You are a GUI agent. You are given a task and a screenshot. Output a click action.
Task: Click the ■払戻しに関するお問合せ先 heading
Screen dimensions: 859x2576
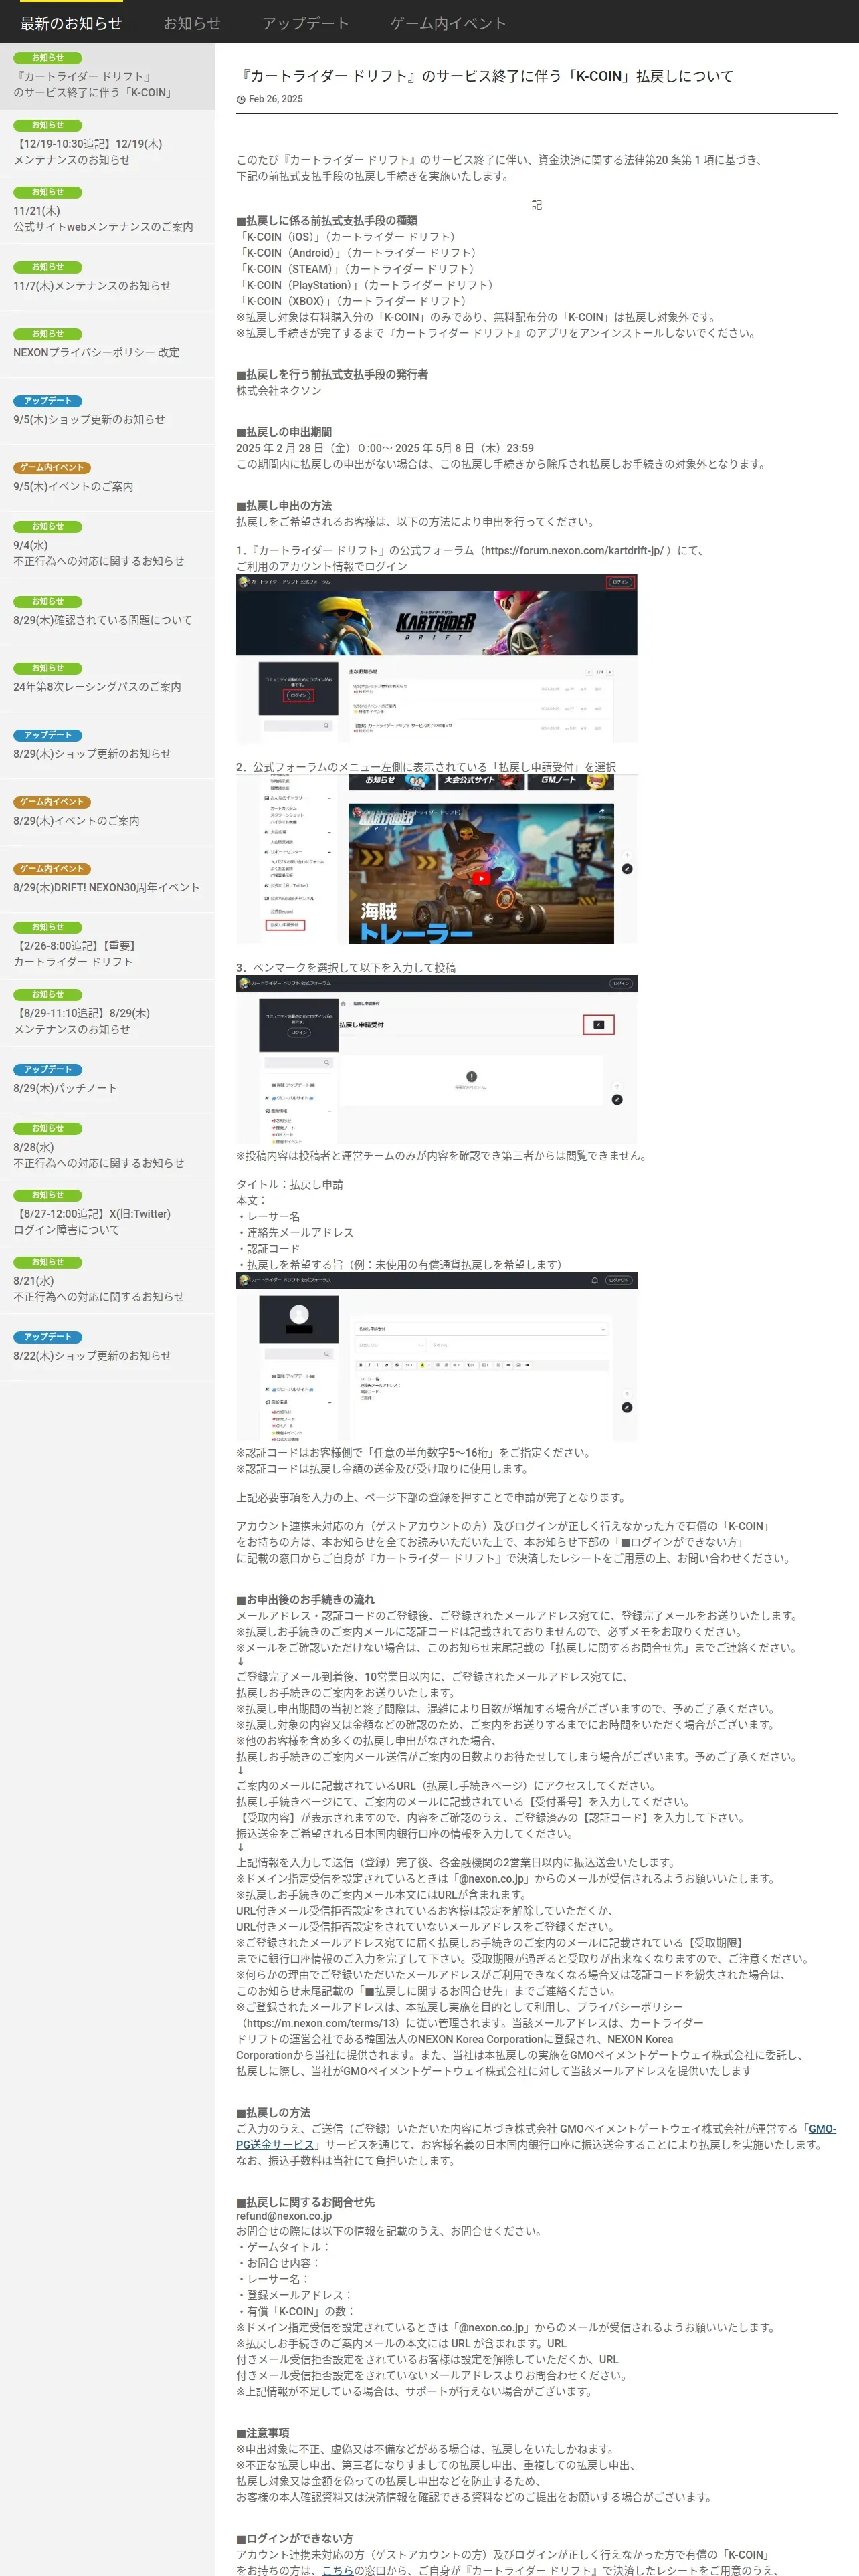(305, 2201)
